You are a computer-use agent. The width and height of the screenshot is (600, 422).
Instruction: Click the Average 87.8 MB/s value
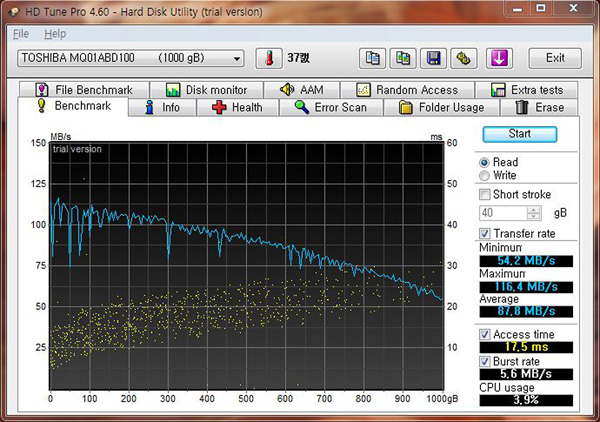(x=526, y=311)
